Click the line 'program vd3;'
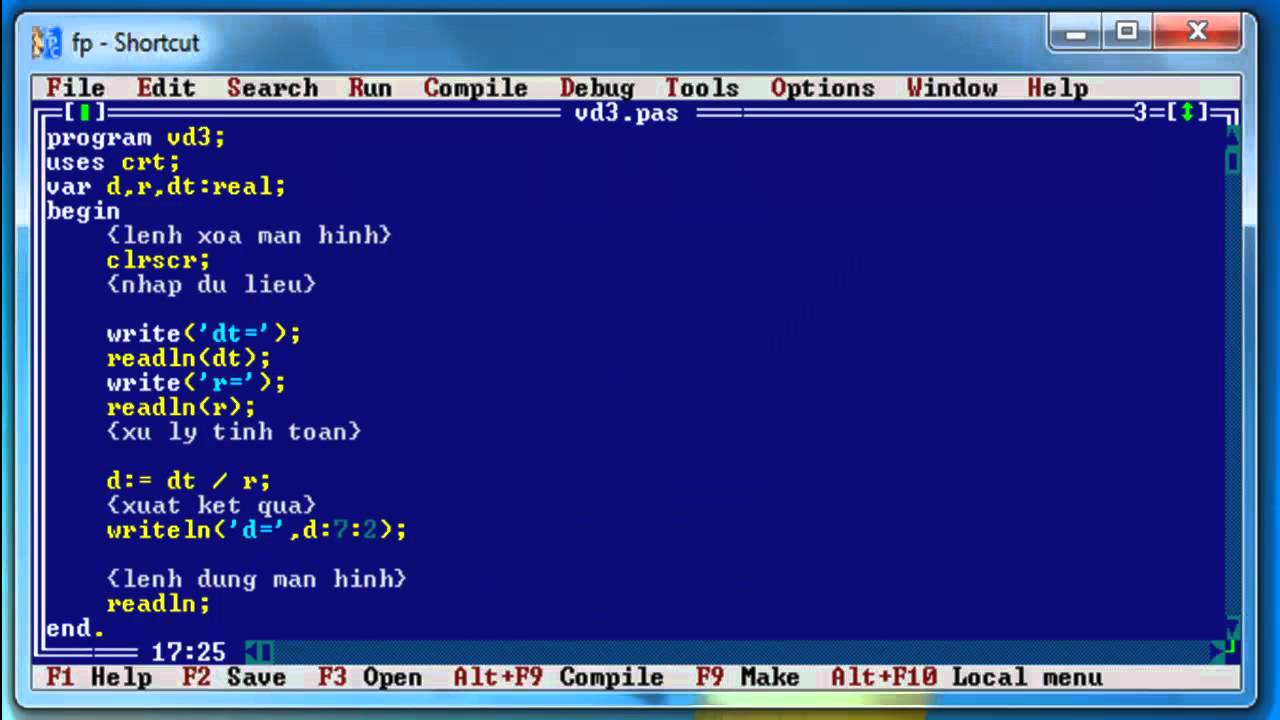This screenshot has height=720, width=1280. [x=136, y=138]
